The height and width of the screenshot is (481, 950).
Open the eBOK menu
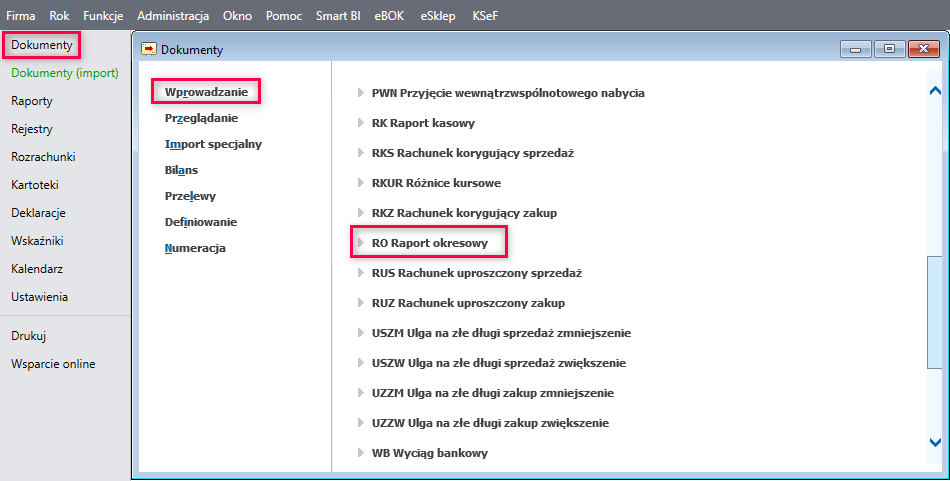(x=389, y=16)
